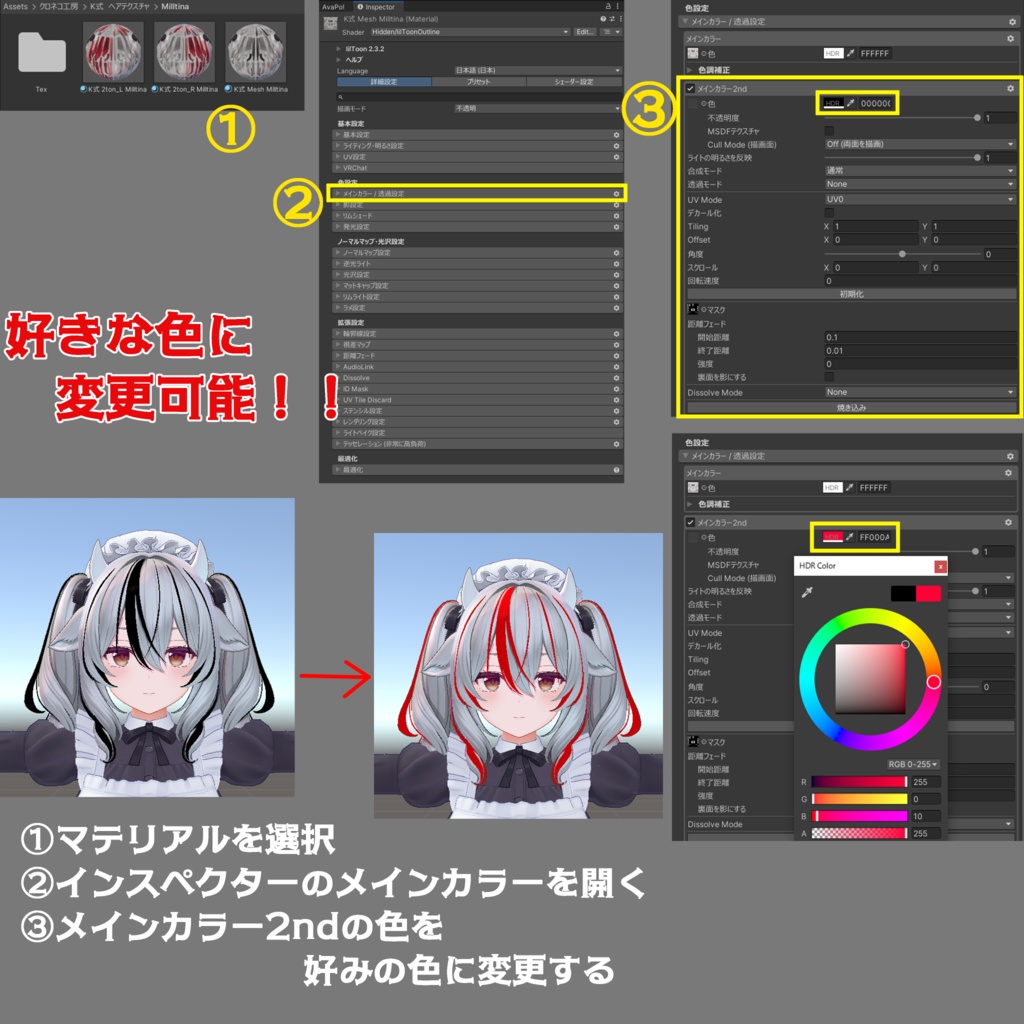Click gear icon on 影設定 row
The height and width of the screenshot is (1024, 1024).
pyautogui.click(x=616, y=205)
